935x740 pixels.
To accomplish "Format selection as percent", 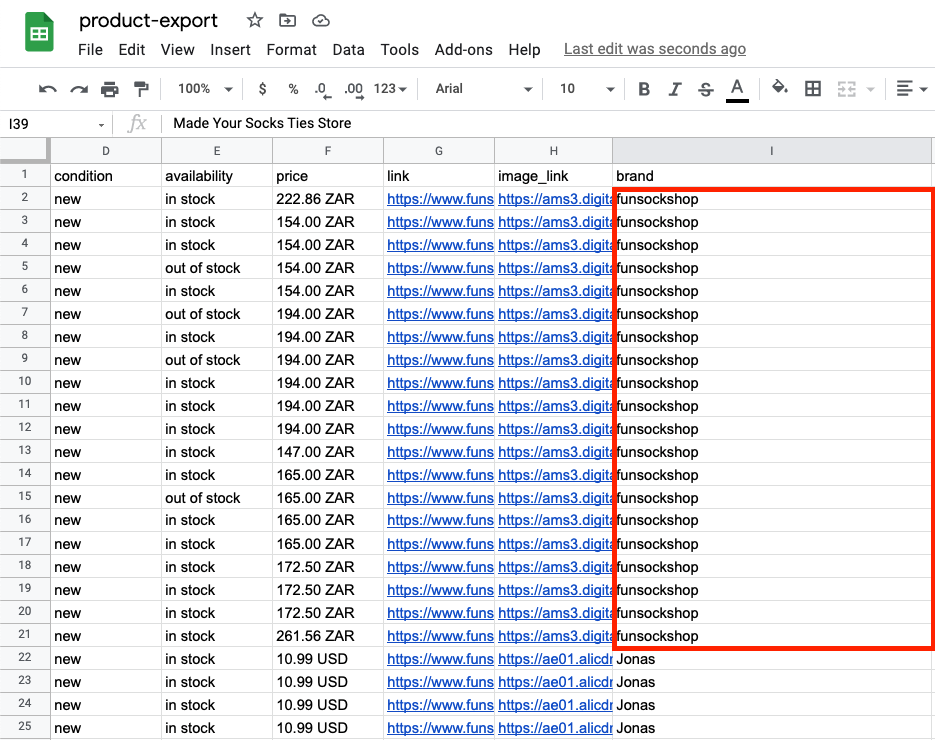I will click(x=293, y=89).
